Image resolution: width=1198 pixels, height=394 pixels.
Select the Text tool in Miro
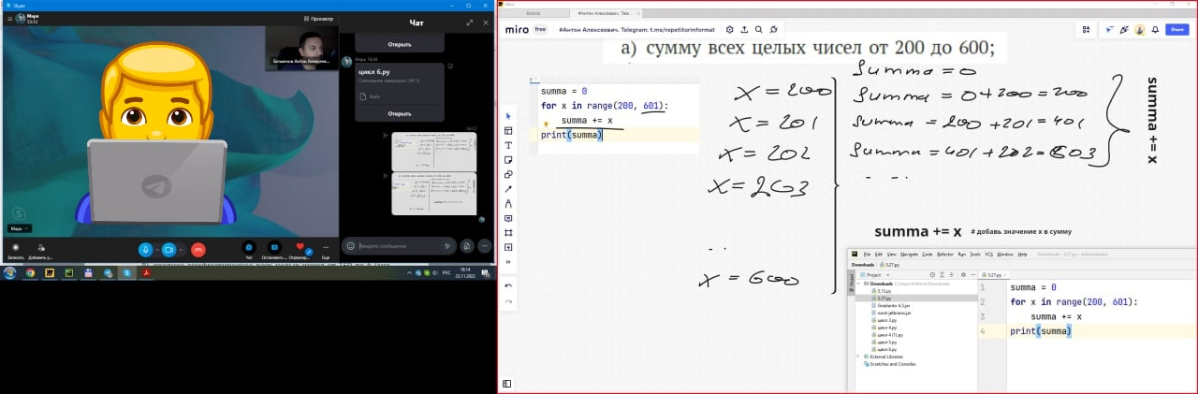[509, 145]
